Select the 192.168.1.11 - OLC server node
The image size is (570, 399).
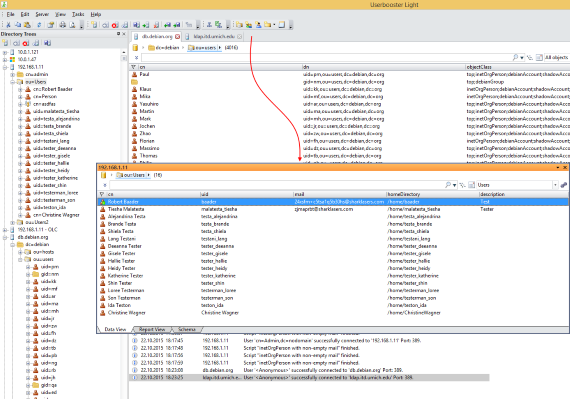coord(37,230)
